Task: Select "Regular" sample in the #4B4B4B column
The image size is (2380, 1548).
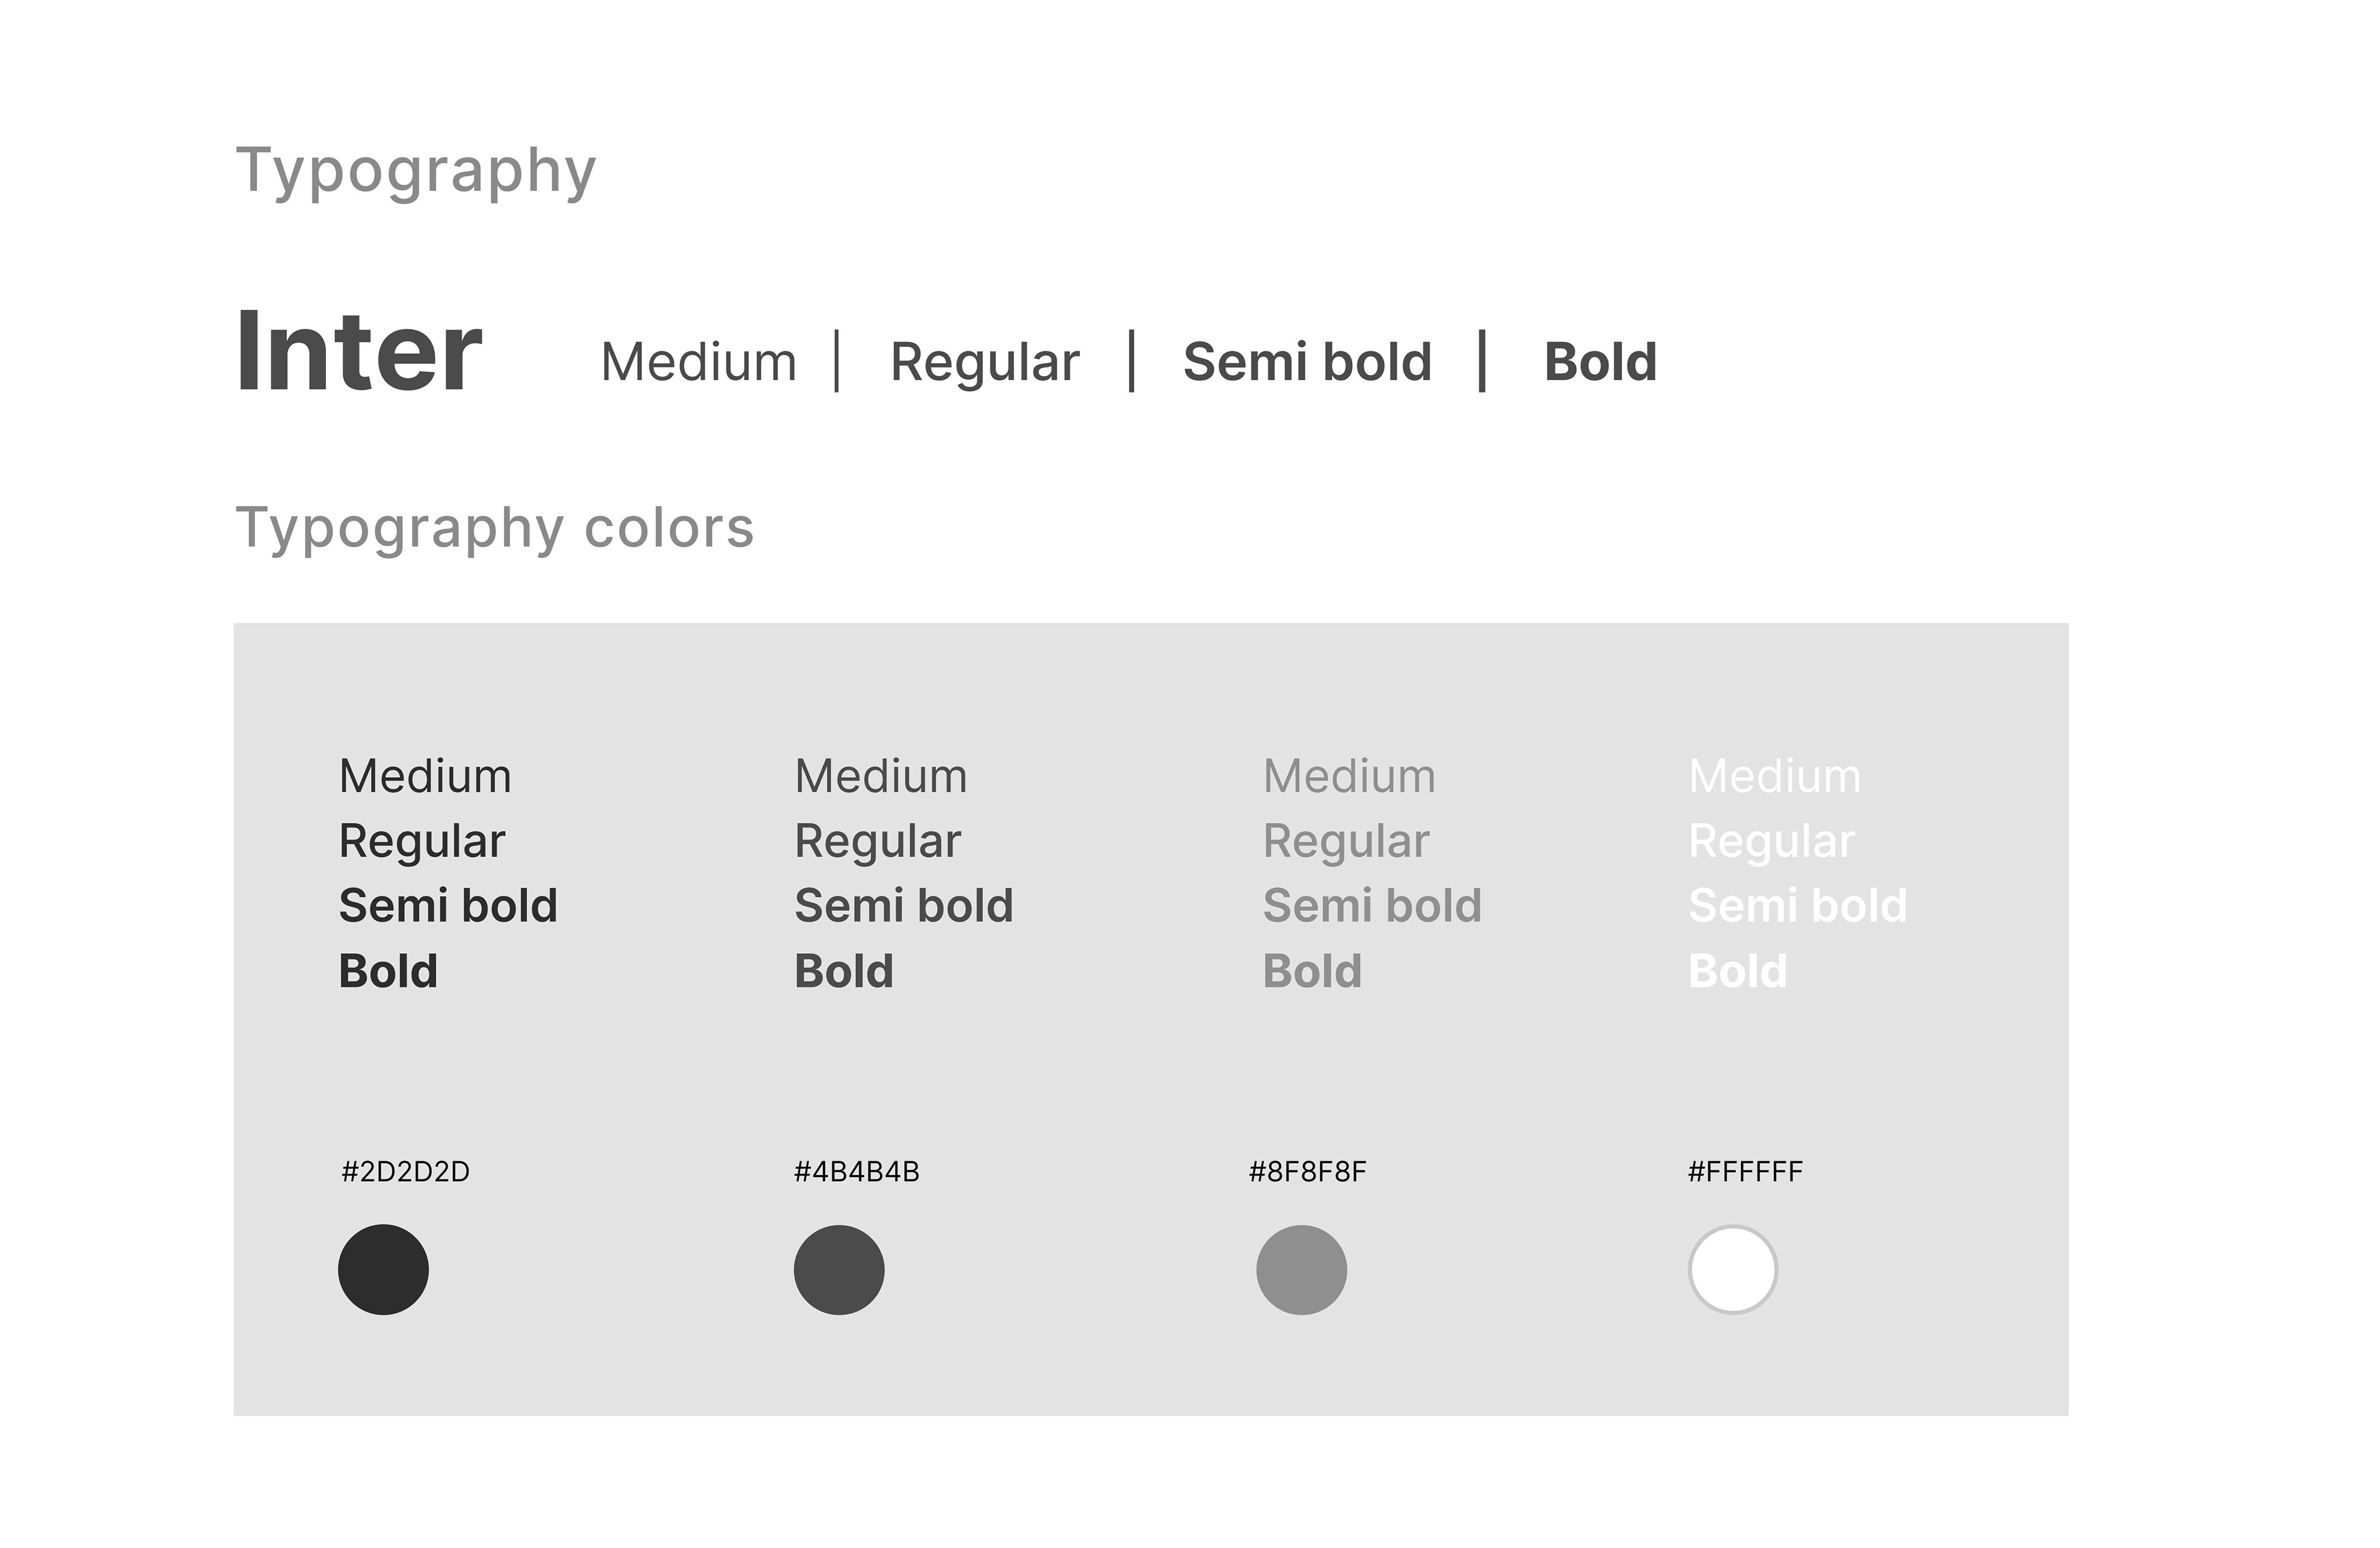Action: (x=877, y=842)
